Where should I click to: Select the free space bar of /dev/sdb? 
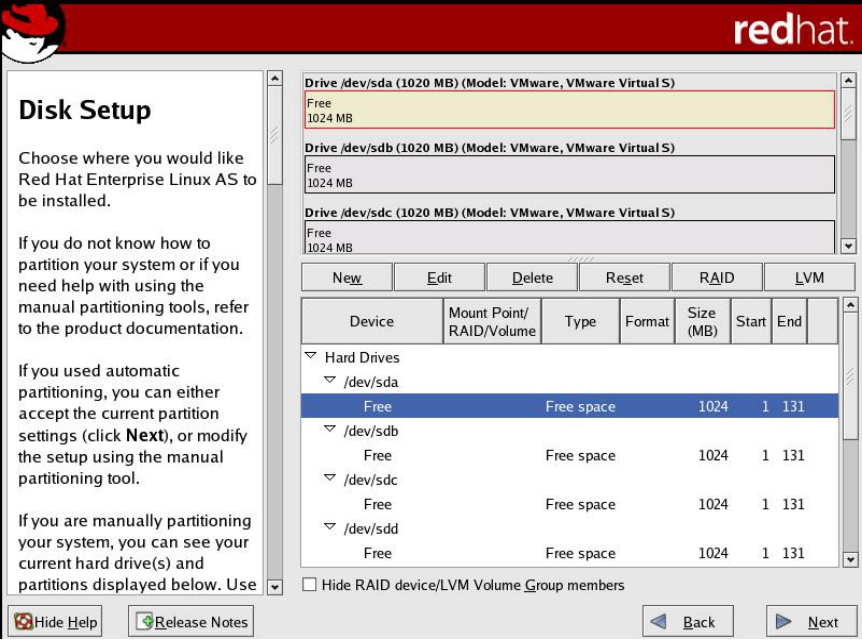(x=569, y=174)
